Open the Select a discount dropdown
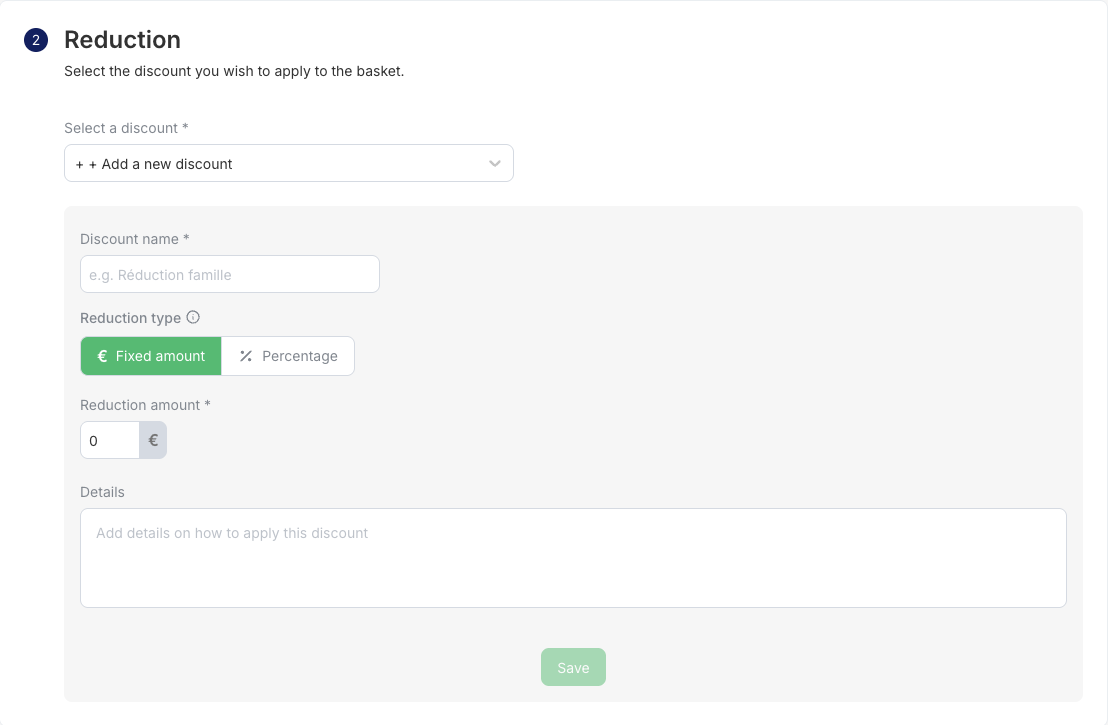1108x725 pixels. (288, 164)
